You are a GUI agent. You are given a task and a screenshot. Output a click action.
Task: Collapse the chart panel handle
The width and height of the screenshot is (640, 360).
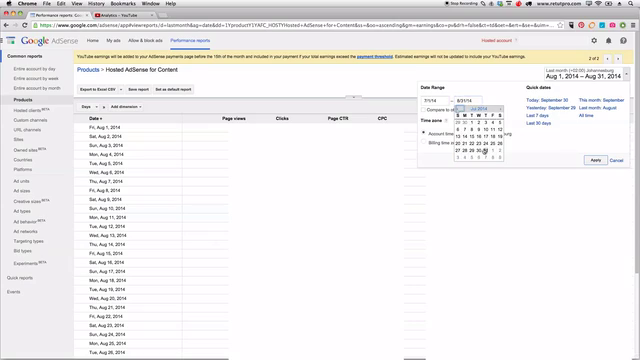click(353, 97)
